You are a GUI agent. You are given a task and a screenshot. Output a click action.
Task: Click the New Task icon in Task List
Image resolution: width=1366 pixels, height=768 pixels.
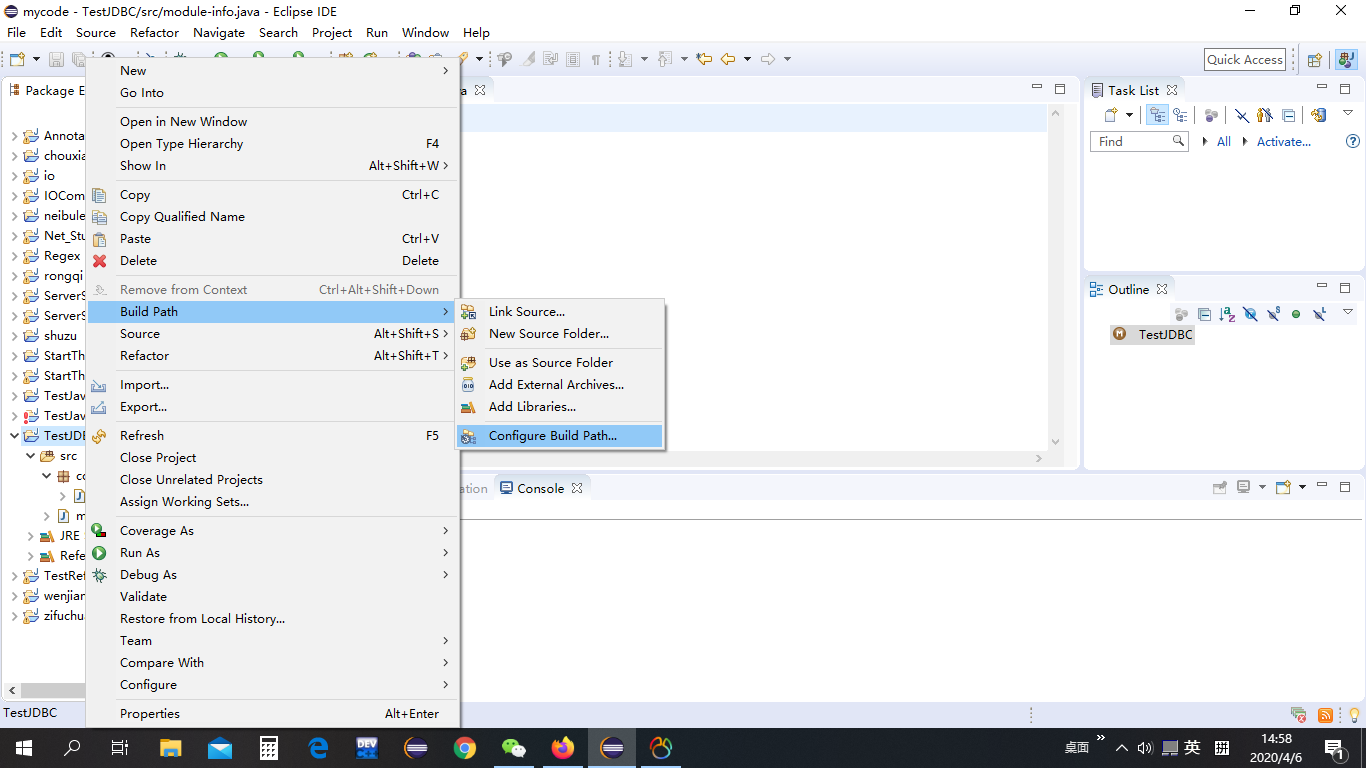[x=1111, y=115]
